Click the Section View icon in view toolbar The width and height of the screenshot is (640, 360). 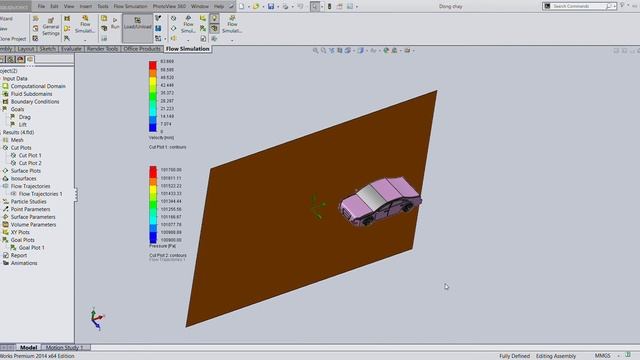[340, 51]
